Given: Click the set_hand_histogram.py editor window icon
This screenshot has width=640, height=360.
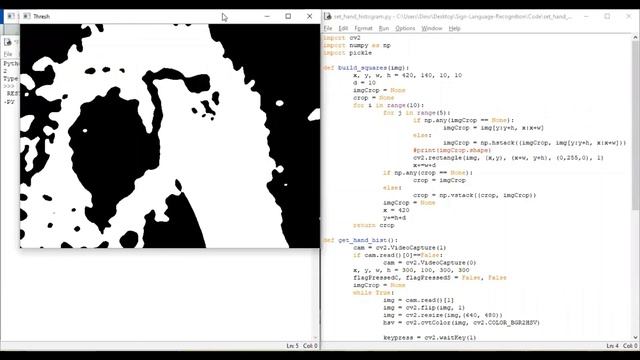Looking at the screenshot, I should tap(328, 16).
